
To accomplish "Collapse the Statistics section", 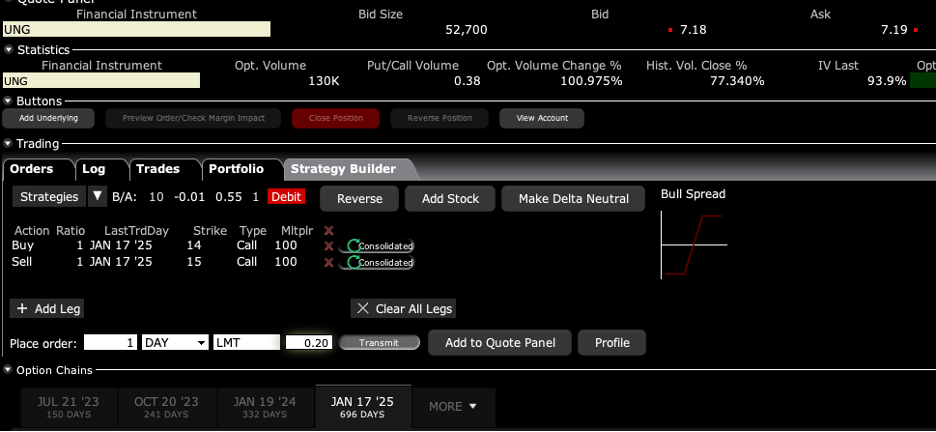I will point(8,50).
